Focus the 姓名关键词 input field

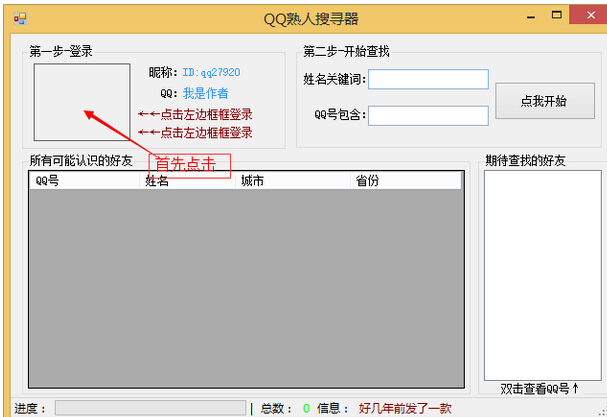pos(428,79)
